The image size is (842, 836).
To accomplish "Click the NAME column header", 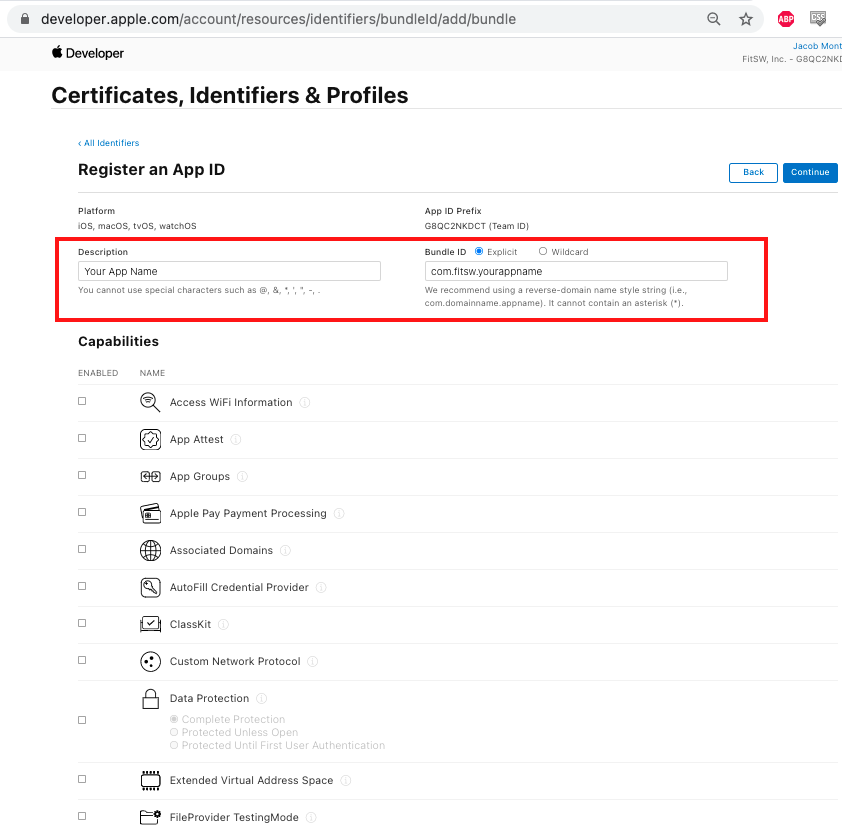I will tap(153, 373).
